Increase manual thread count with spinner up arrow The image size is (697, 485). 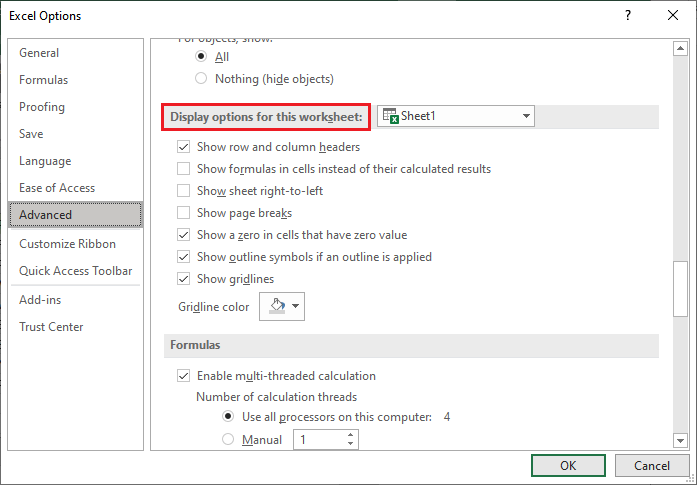(350, 435)
